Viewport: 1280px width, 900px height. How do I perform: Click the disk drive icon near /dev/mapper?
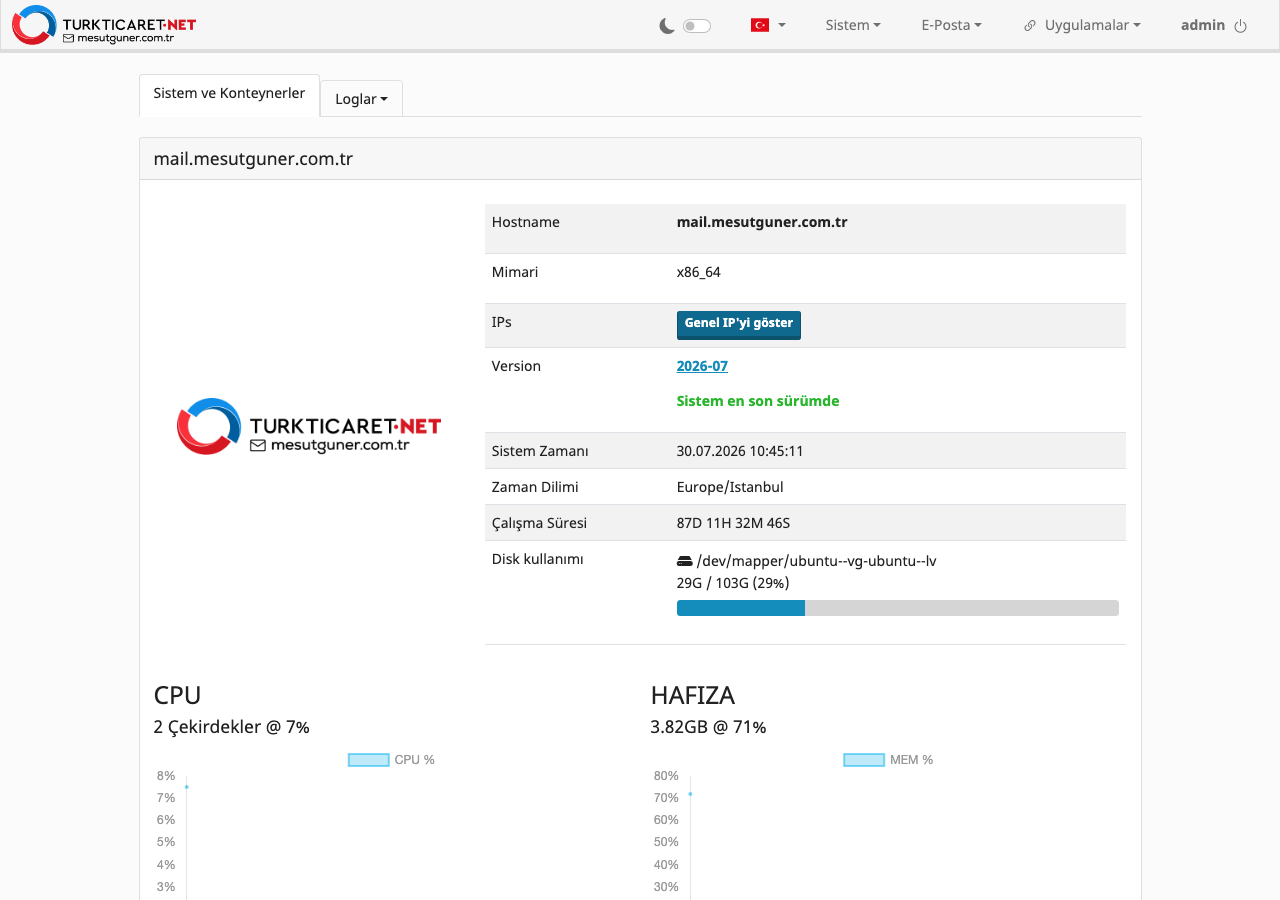(685, 561)
